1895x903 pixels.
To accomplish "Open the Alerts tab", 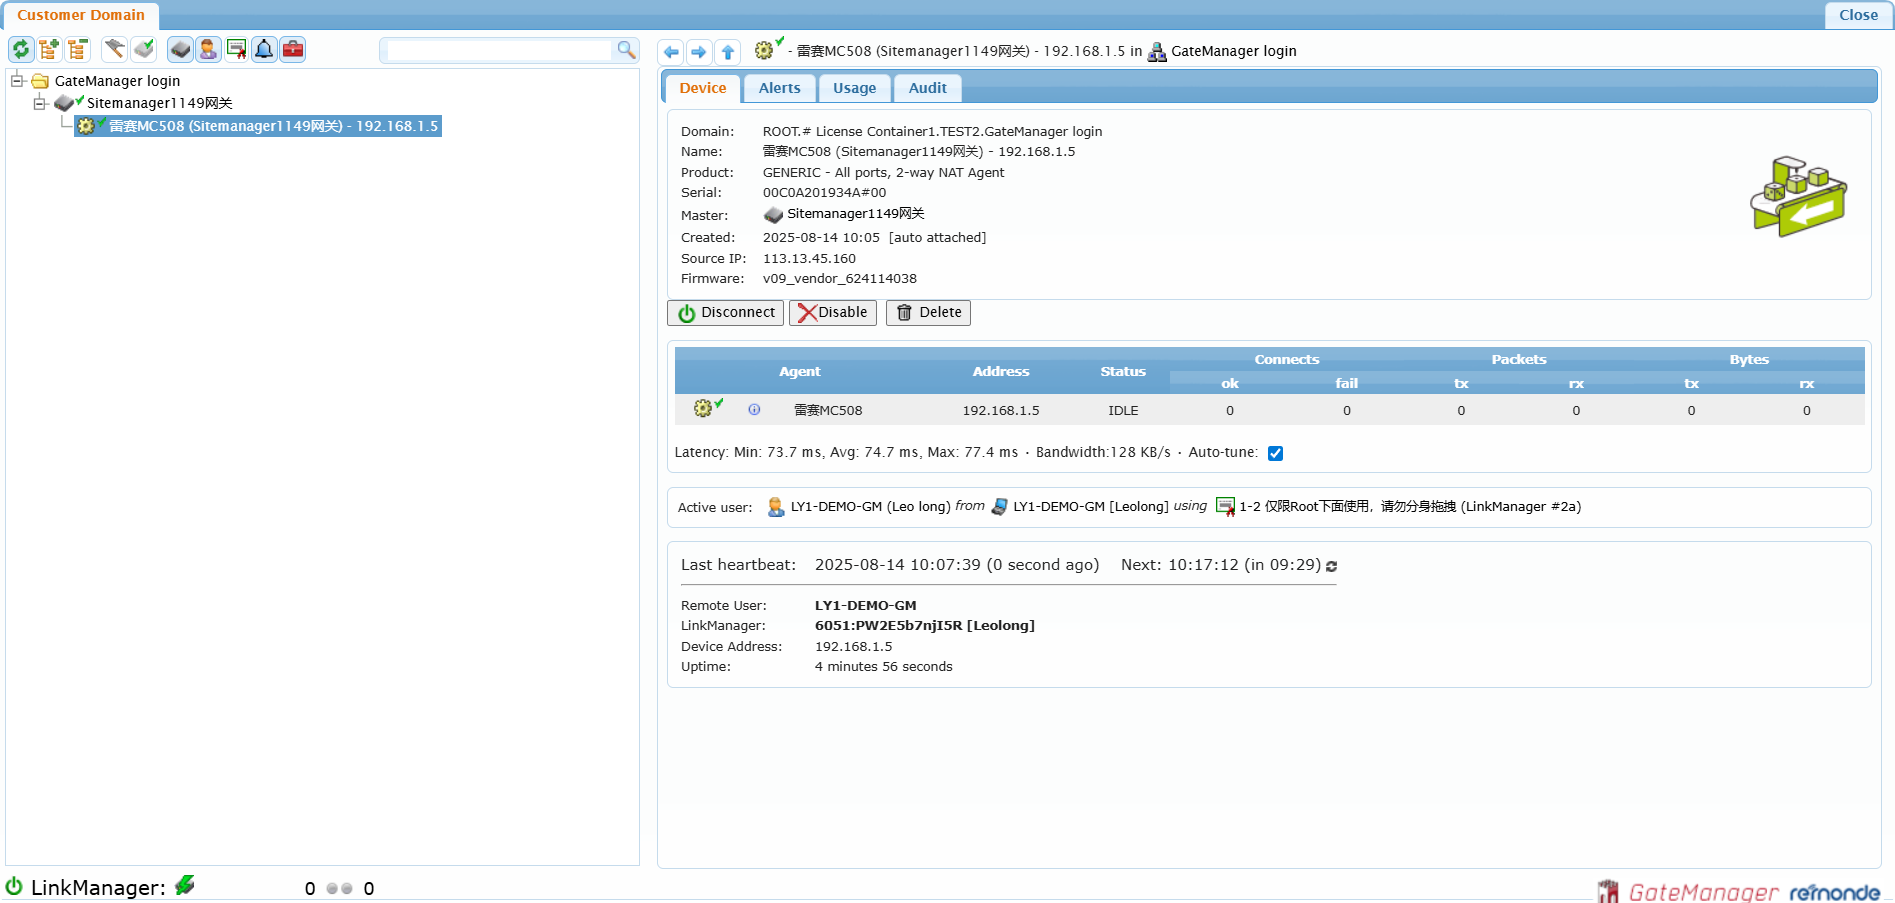I will click(x=779, y=88).
